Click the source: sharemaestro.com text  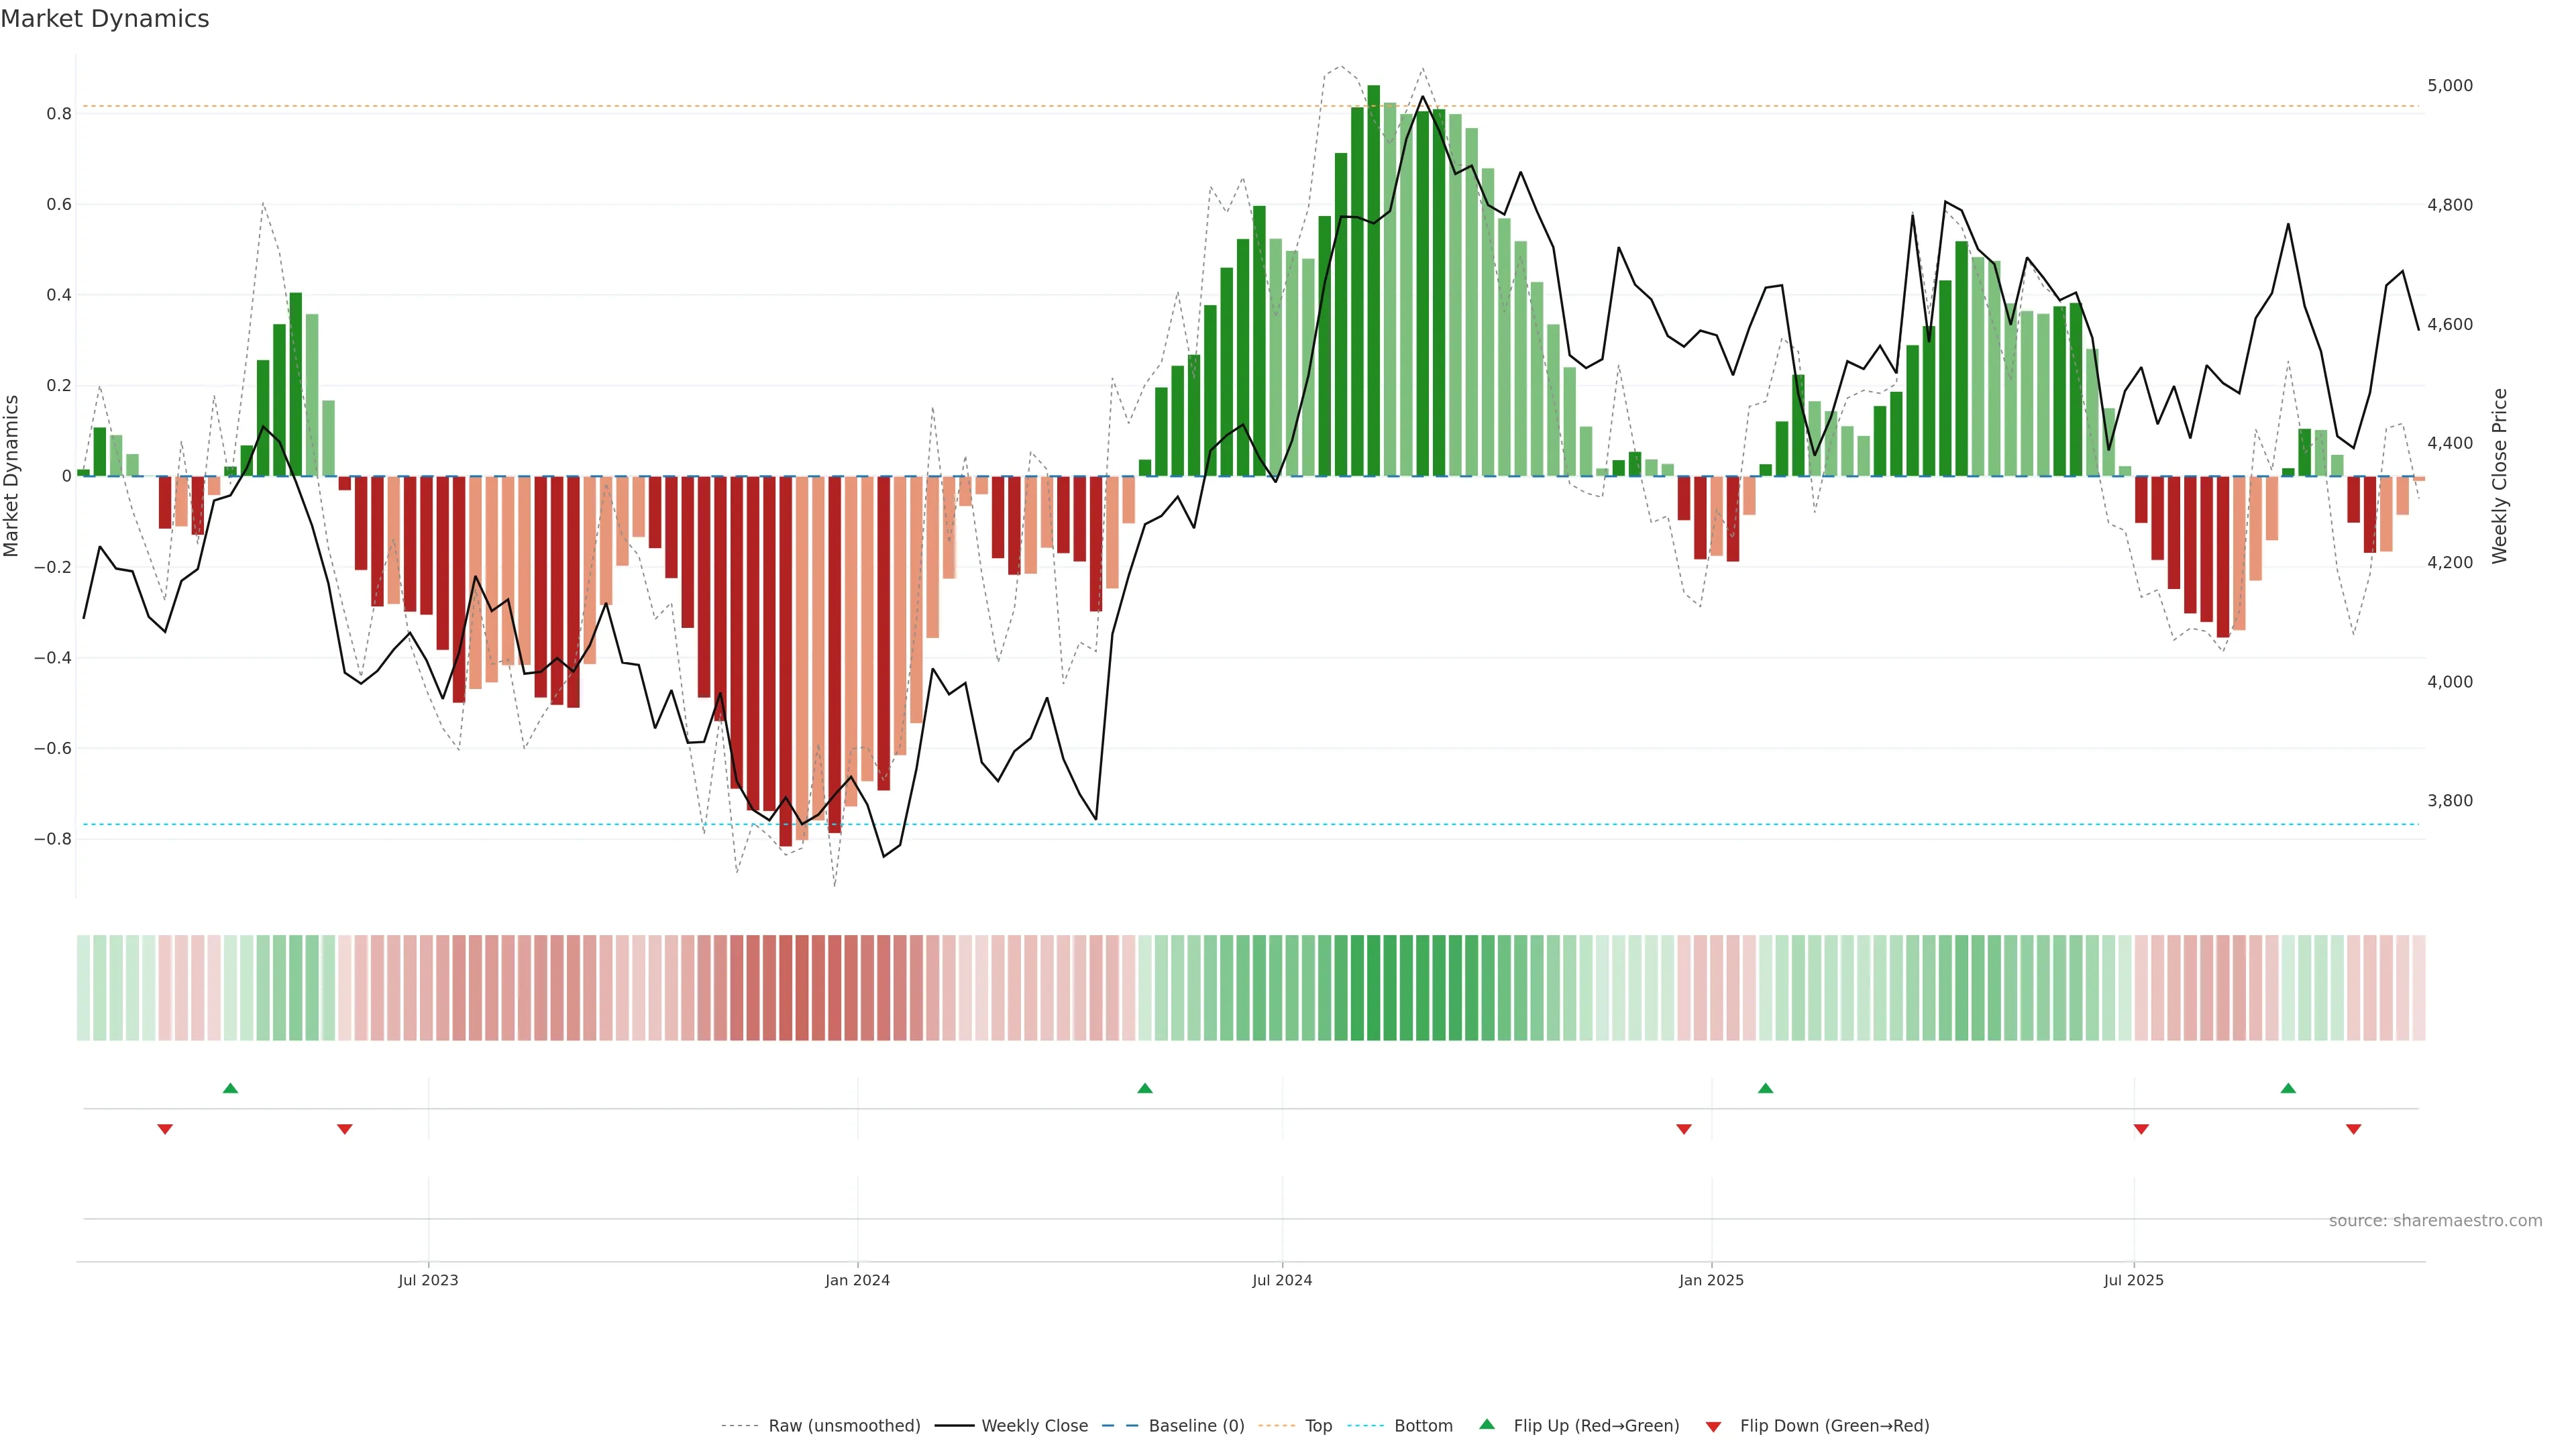coord(2435,1220)
